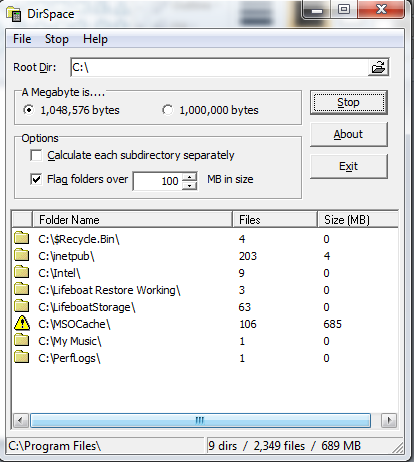This screenshot has height=462, width=414.
Task: Select the 1,048,576 bytes radio option
Action: [29, 110]
